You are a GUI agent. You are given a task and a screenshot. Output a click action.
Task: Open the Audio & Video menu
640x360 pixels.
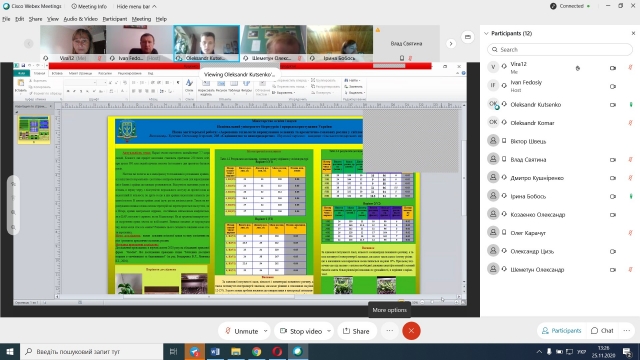80,19
